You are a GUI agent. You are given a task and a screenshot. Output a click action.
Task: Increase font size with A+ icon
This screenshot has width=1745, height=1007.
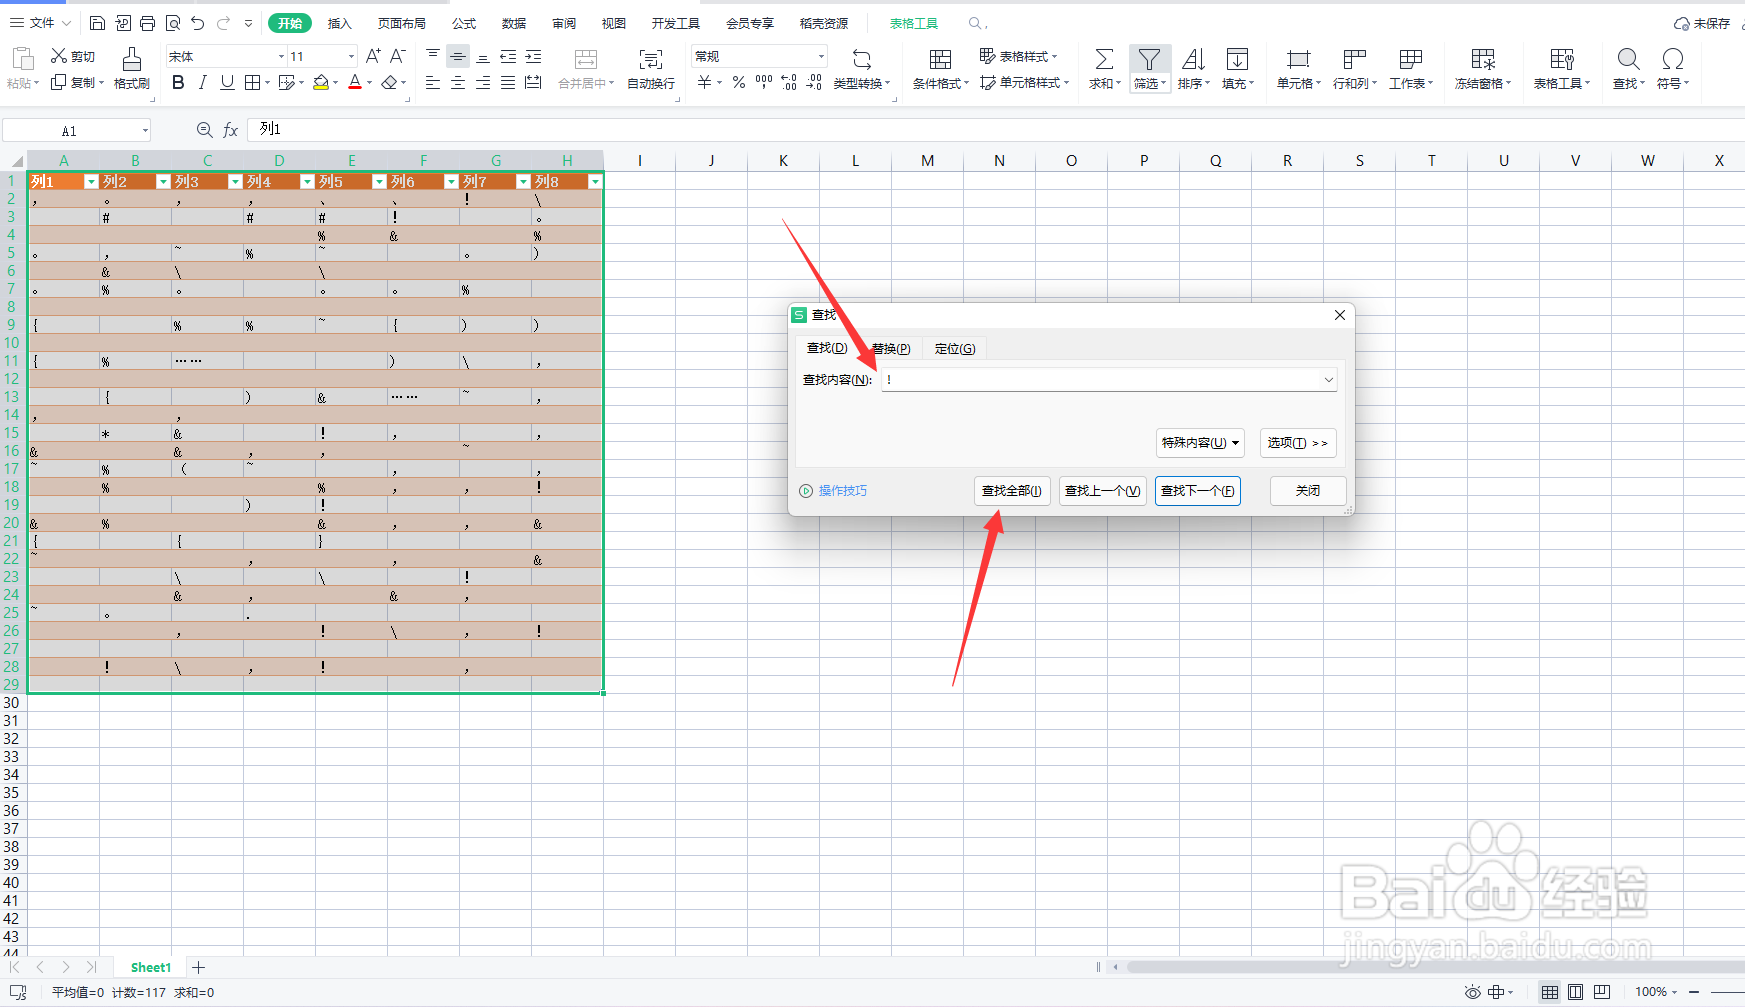point(373,56)
